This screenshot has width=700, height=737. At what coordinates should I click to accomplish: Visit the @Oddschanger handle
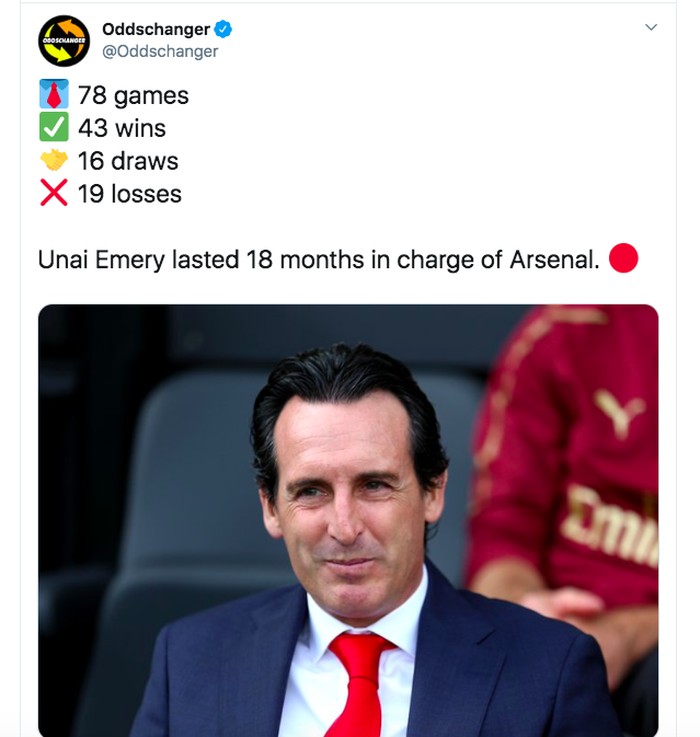[160, 52]
